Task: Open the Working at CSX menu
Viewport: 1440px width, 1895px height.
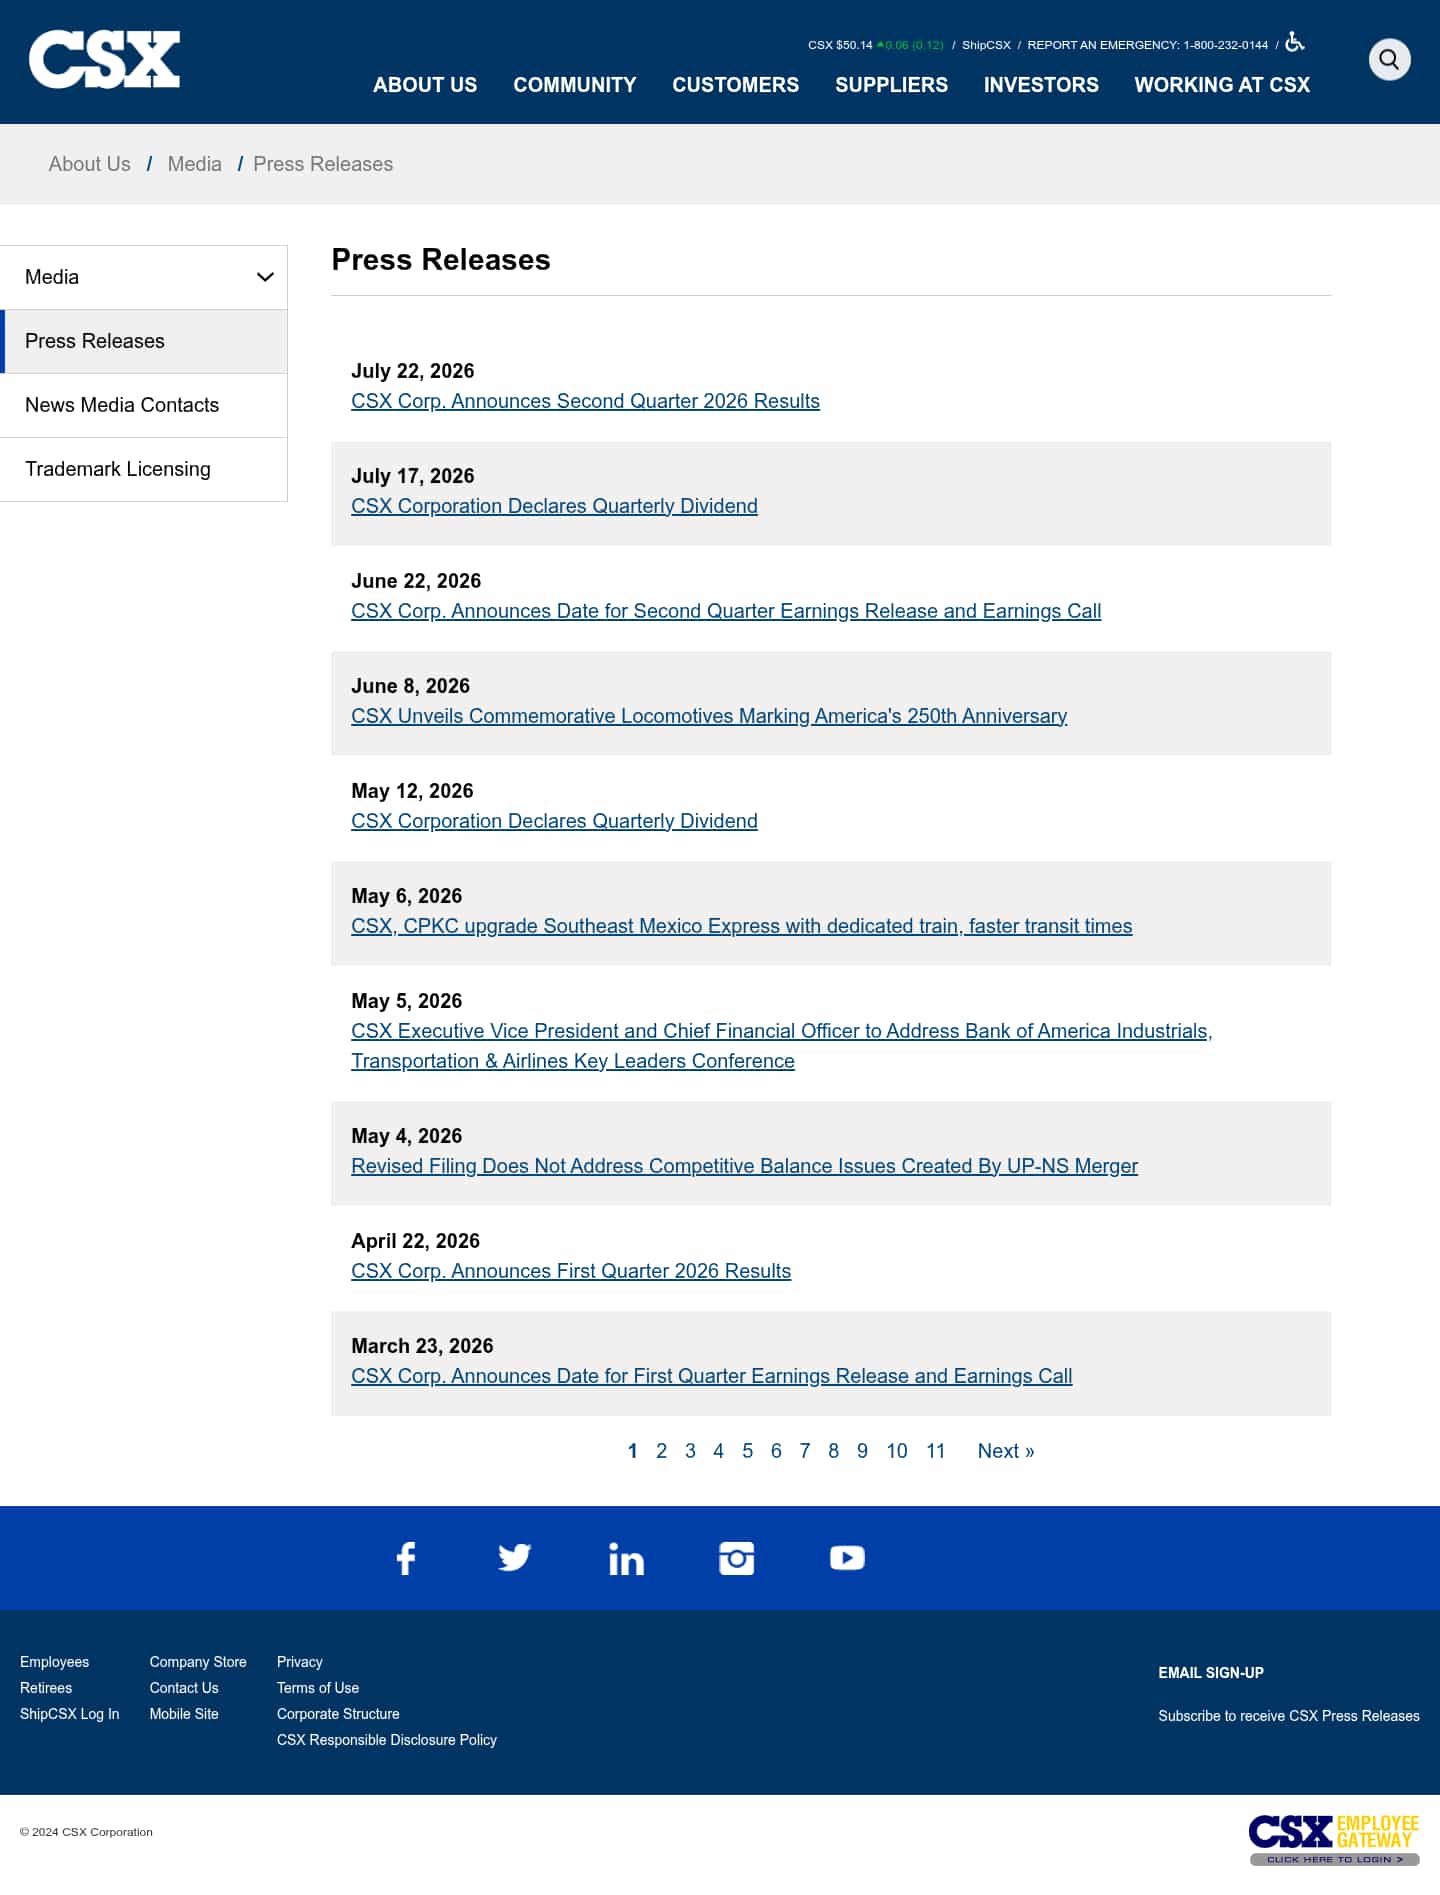Action: [1222, 85]
